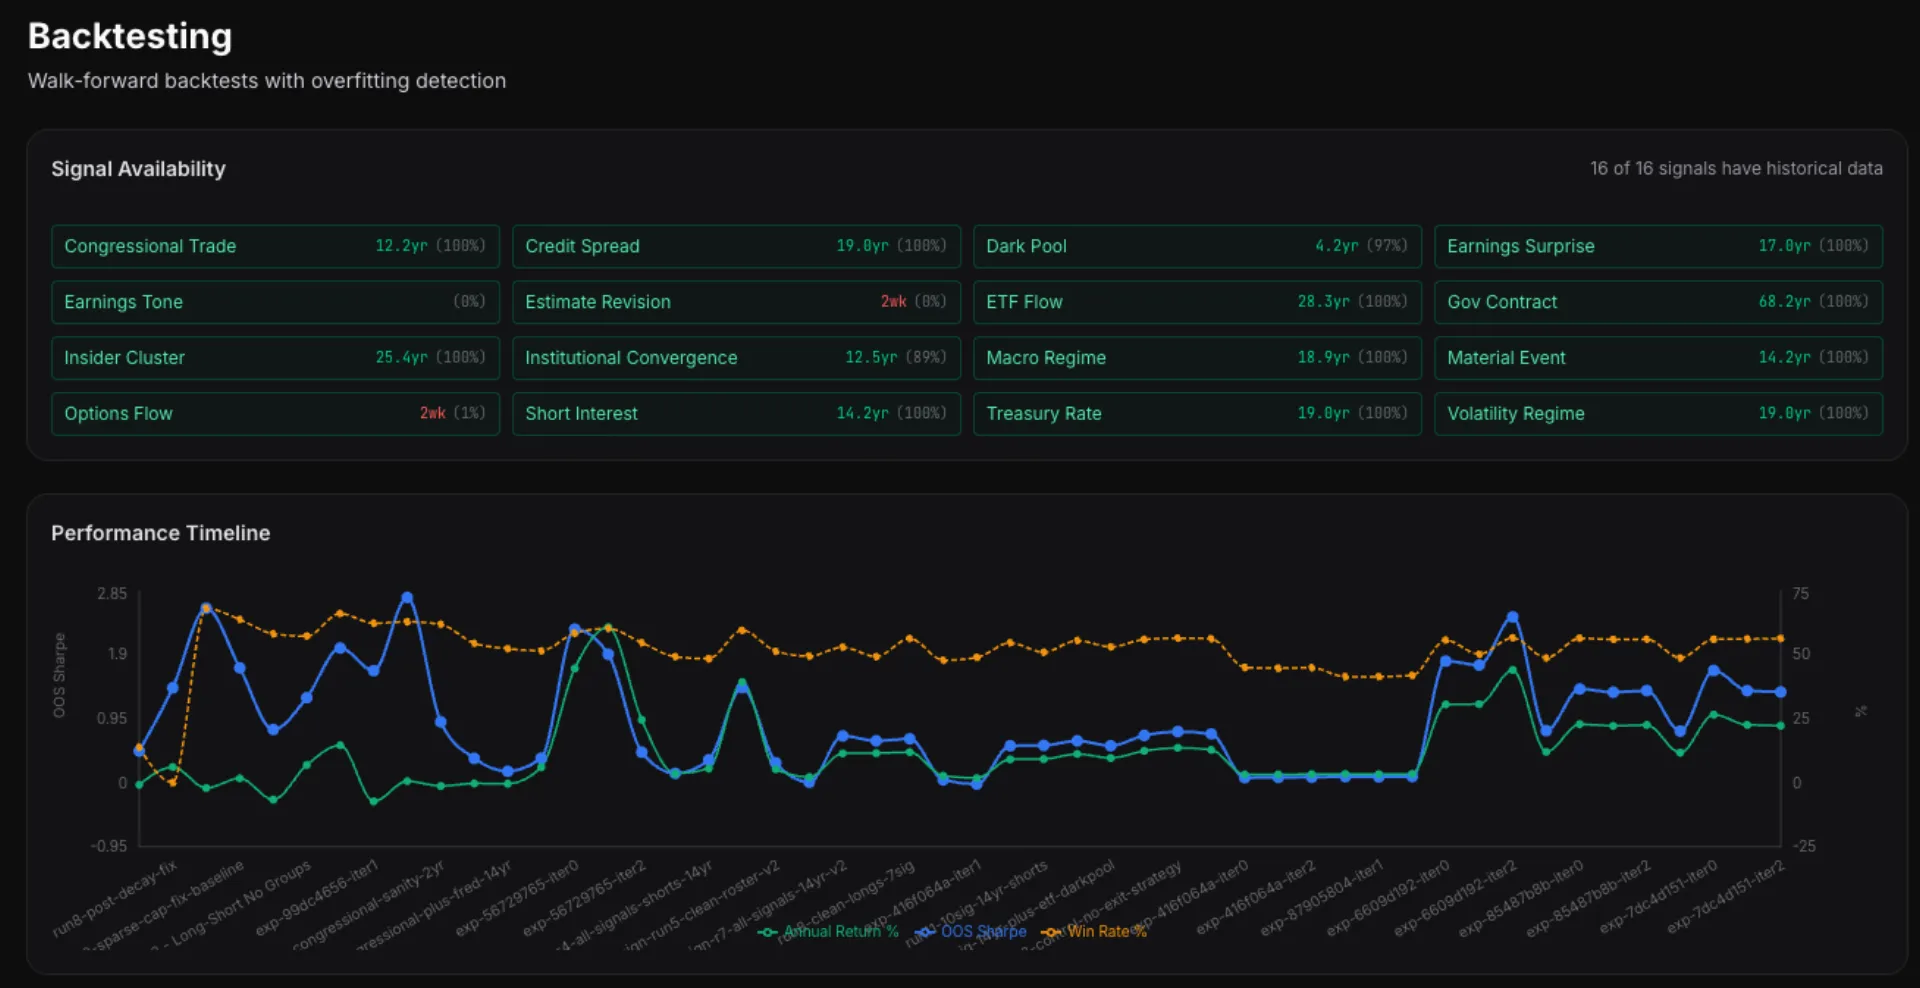Open the Earnings Tone signal card

coord(275,302)
